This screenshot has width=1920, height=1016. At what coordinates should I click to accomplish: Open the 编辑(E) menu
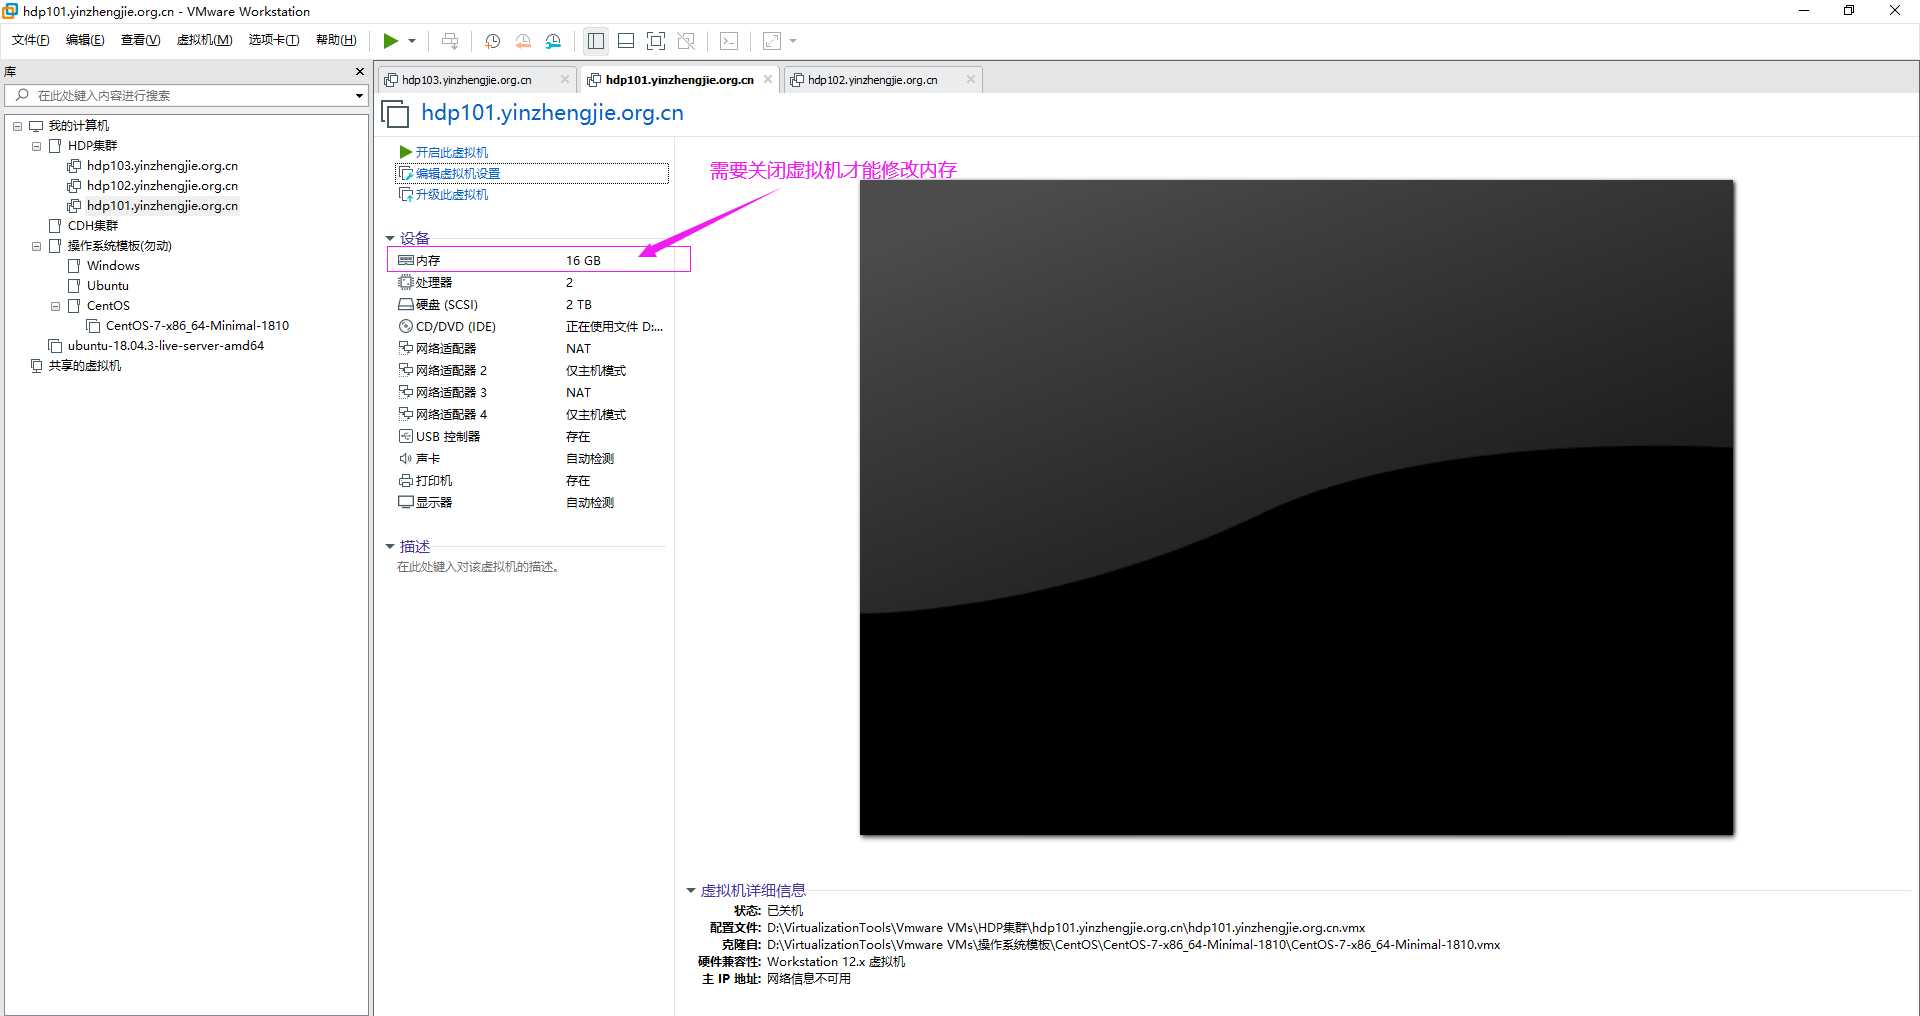(x=85, y=40)
